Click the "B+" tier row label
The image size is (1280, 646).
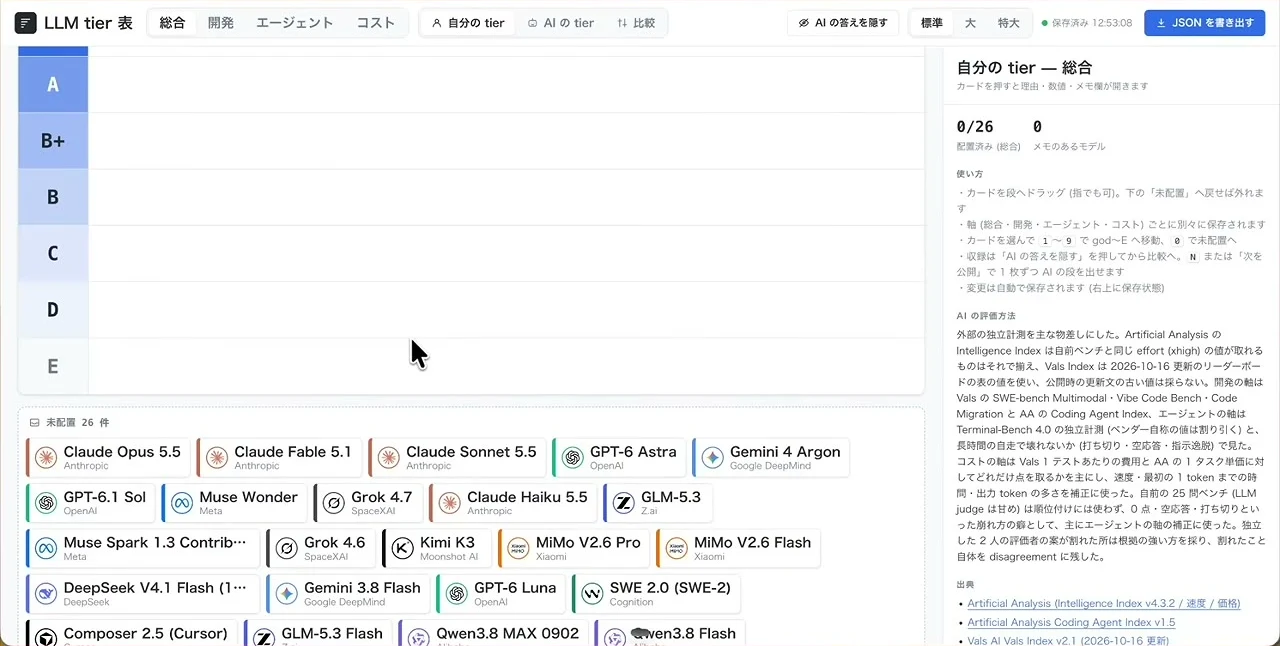click(x=53, y=141)
